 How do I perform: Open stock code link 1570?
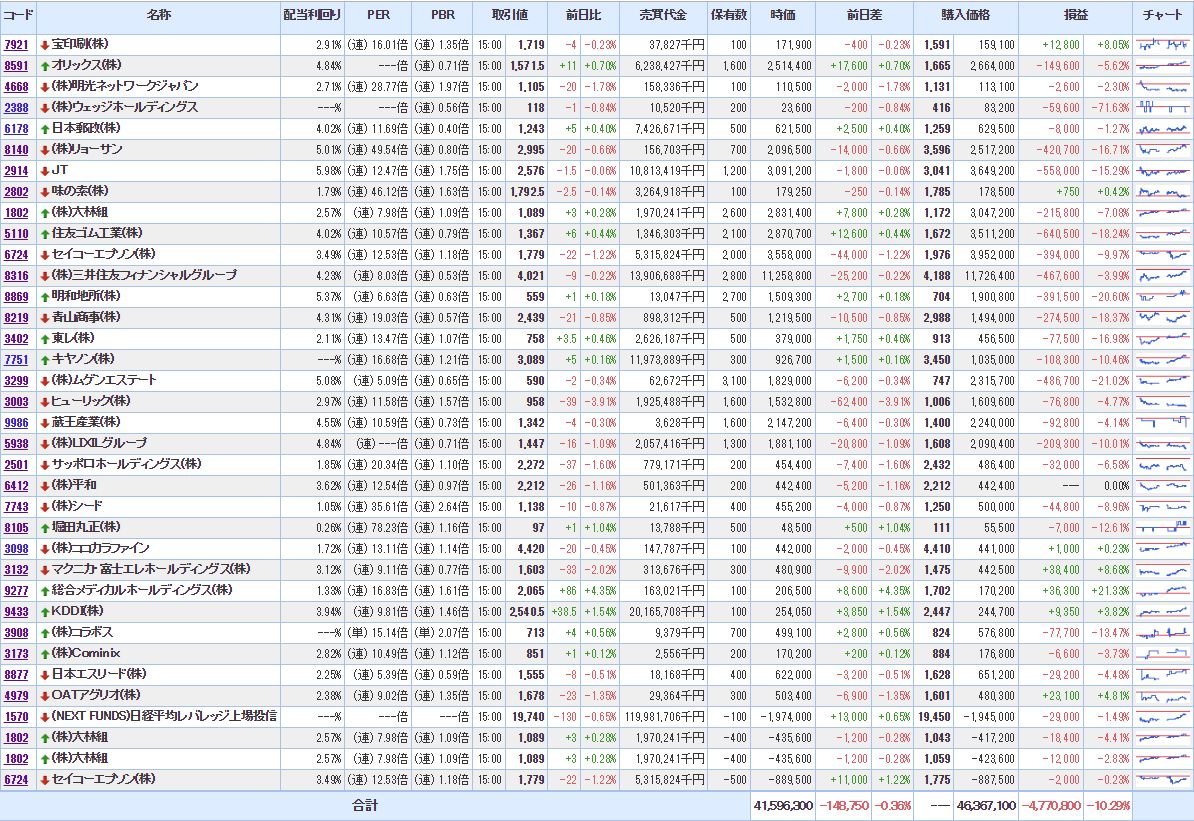pyautogui.click(x=16, y=716)
